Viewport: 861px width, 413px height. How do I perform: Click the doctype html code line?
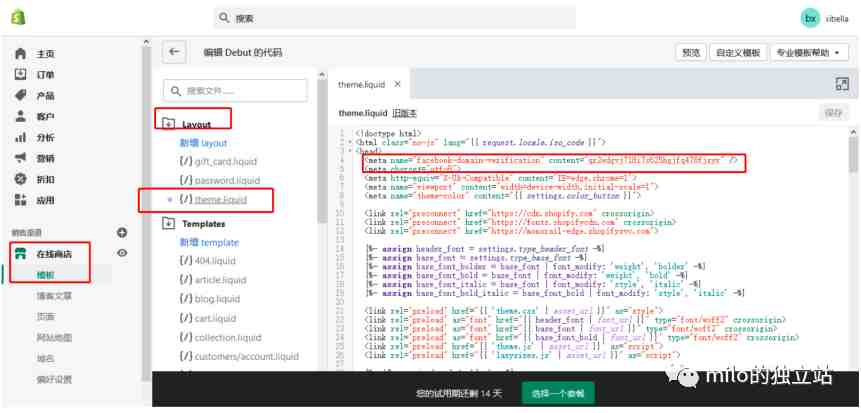click(x=388, y=133)
